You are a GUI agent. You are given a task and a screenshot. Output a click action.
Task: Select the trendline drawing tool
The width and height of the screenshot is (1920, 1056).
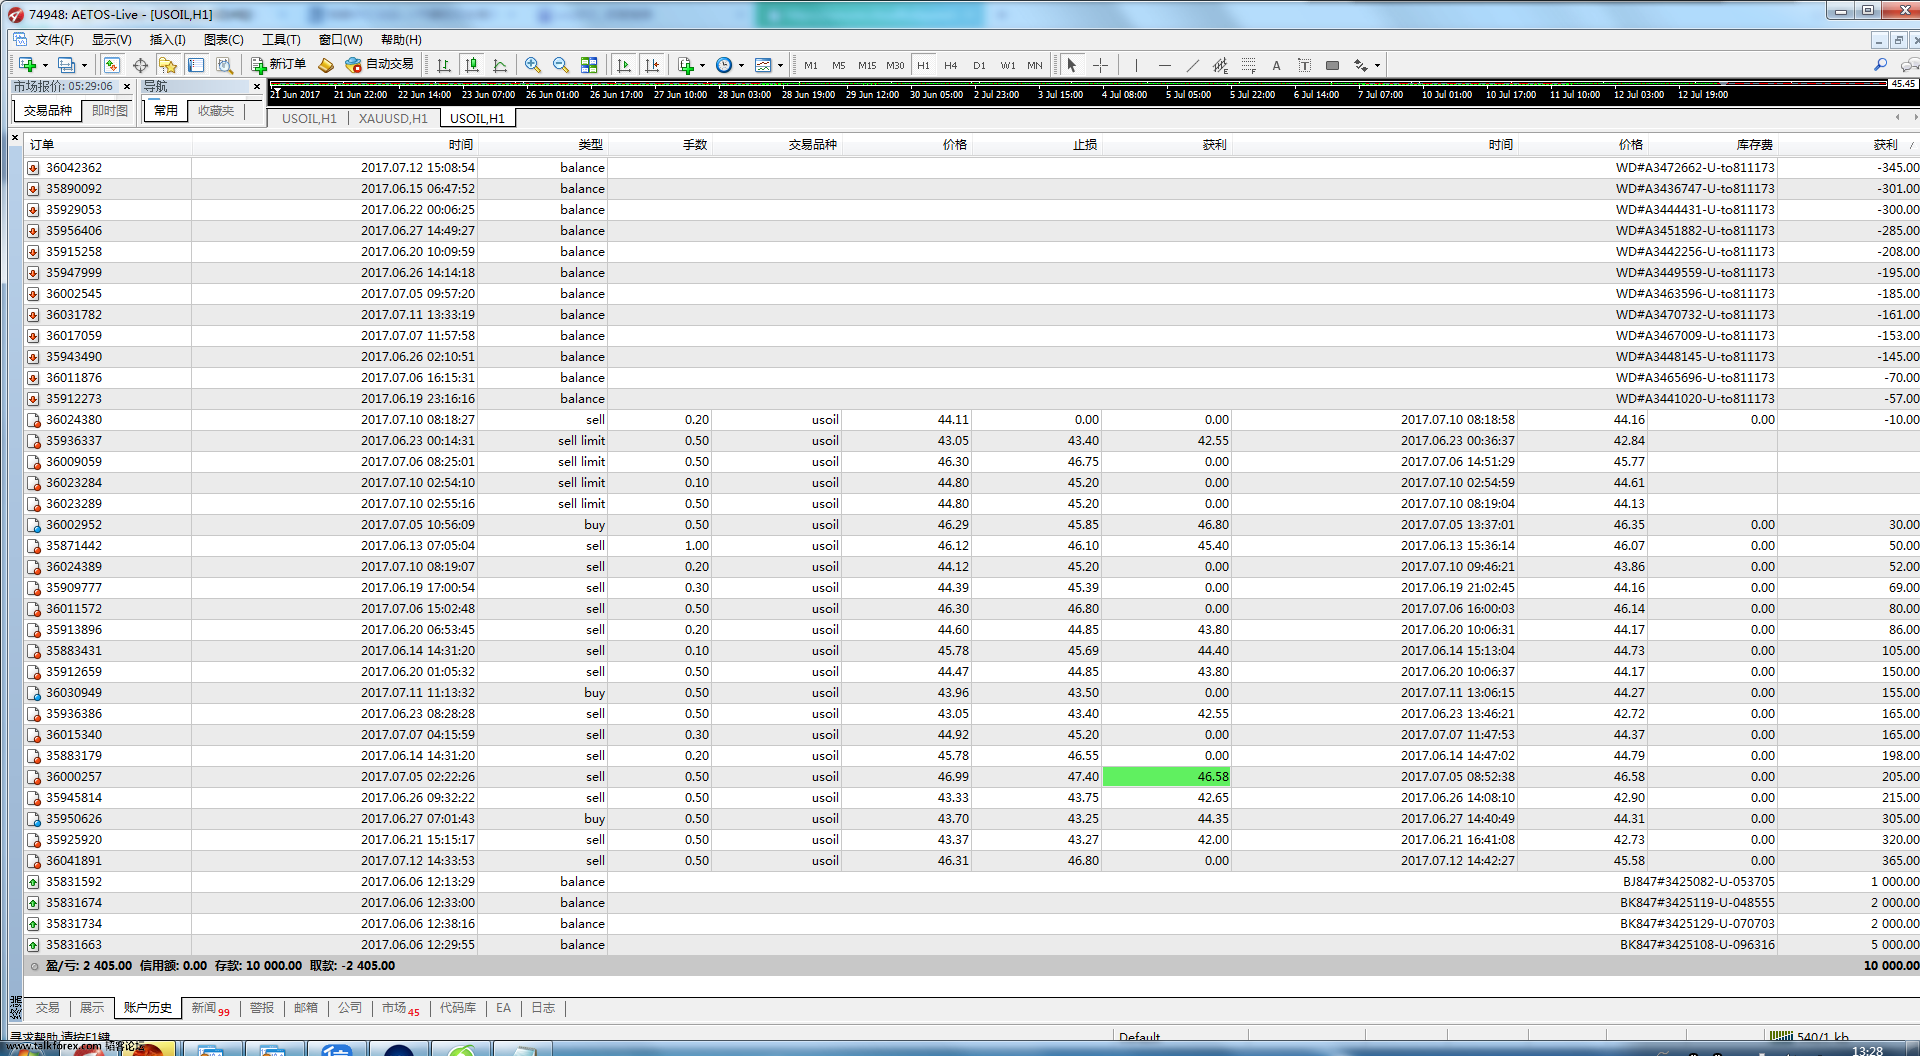[1192, 65]
